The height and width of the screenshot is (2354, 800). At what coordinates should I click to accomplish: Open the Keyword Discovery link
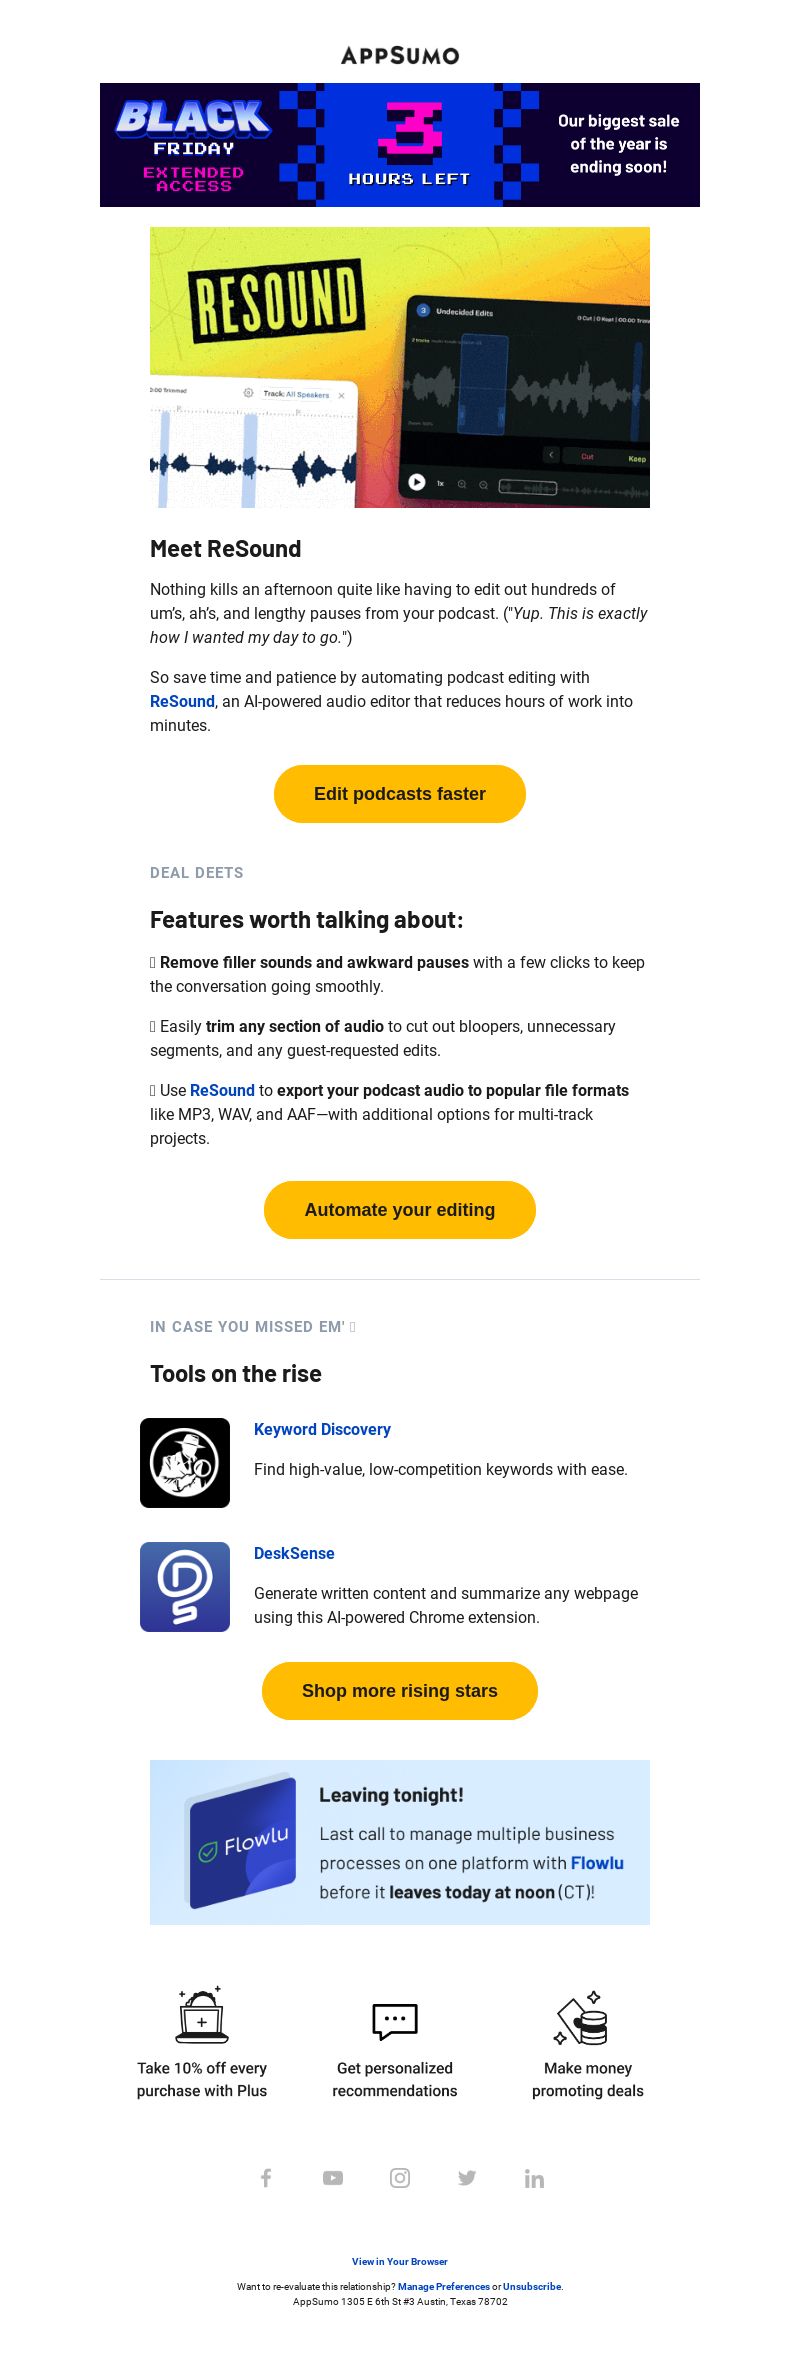(322, 1430)
